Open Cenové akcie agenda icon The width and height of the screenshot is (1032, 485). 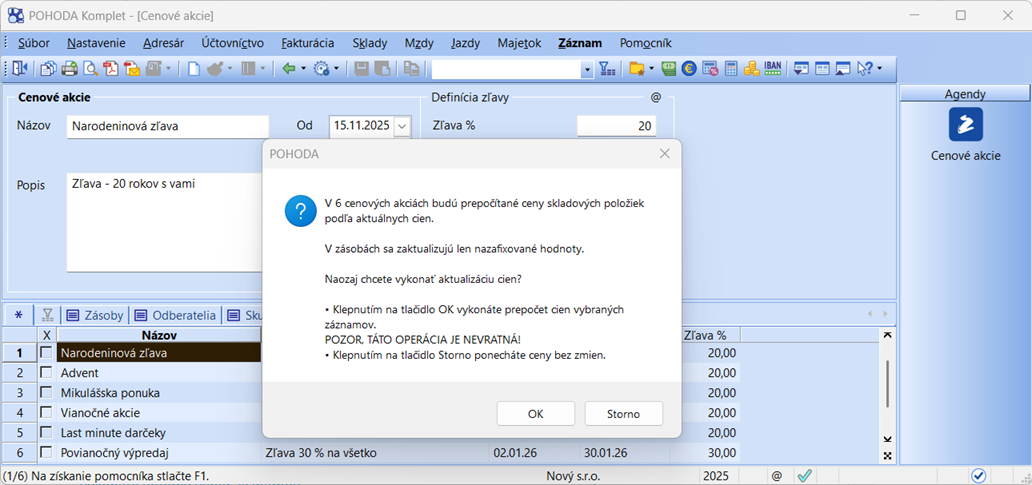point(965,125)
